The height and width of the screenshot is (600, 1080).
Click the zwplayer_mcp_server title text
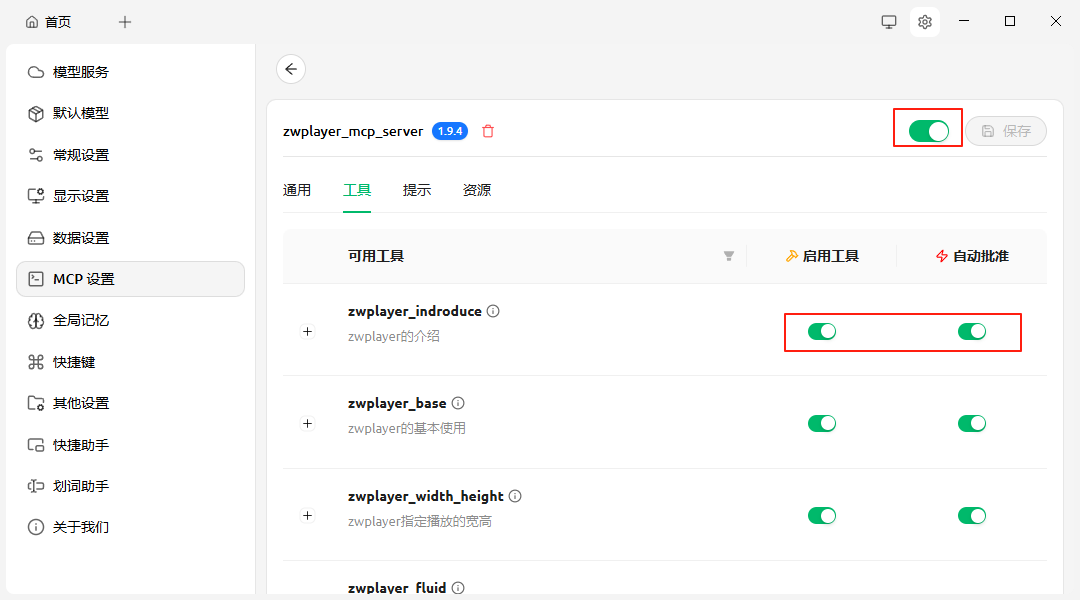coord(353,131)
